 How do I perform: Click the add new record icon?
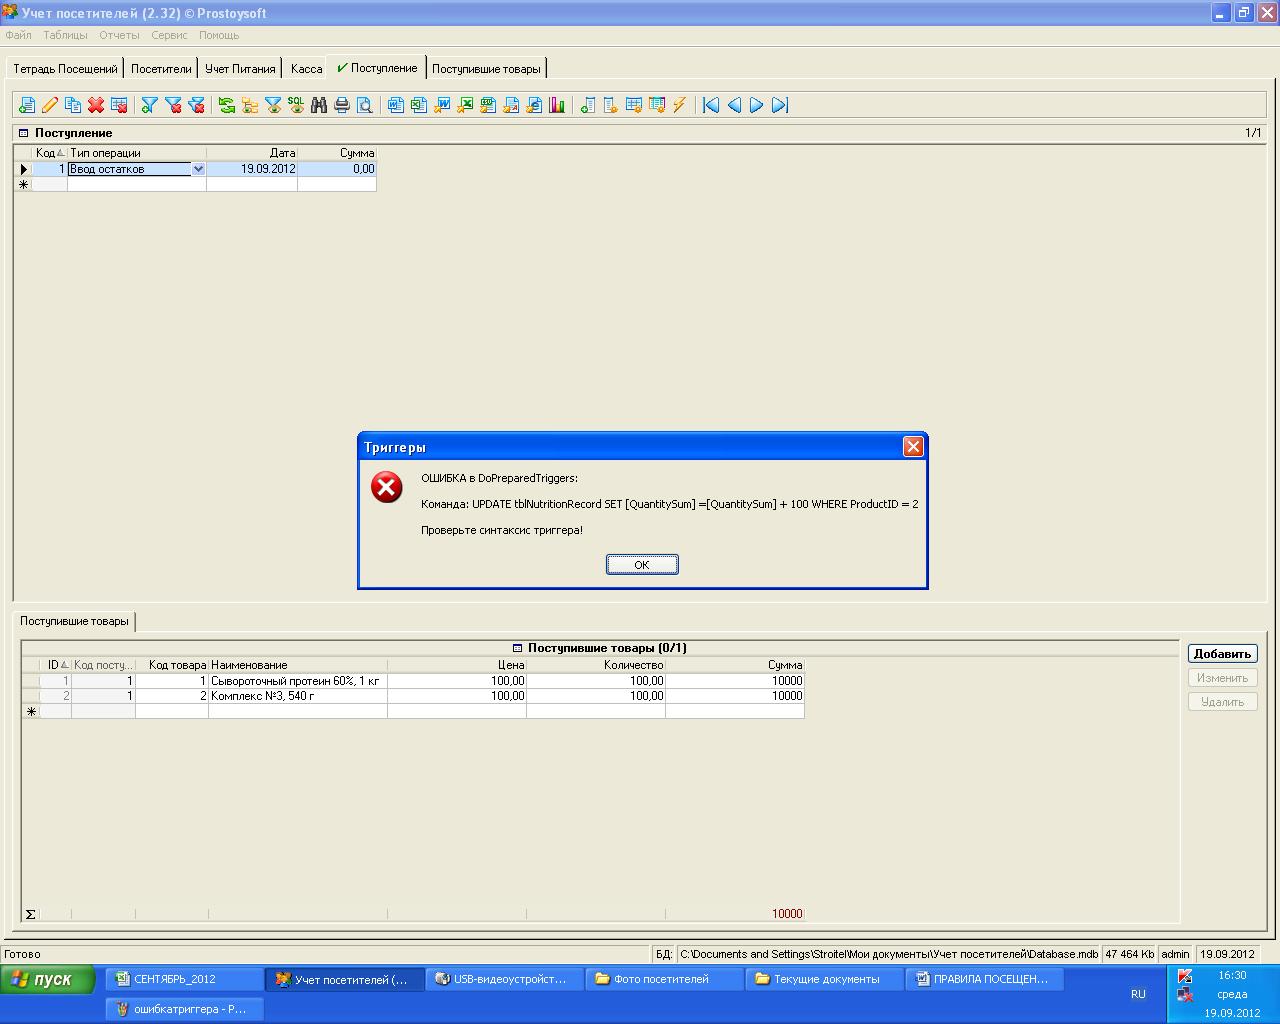click(27, 105)
